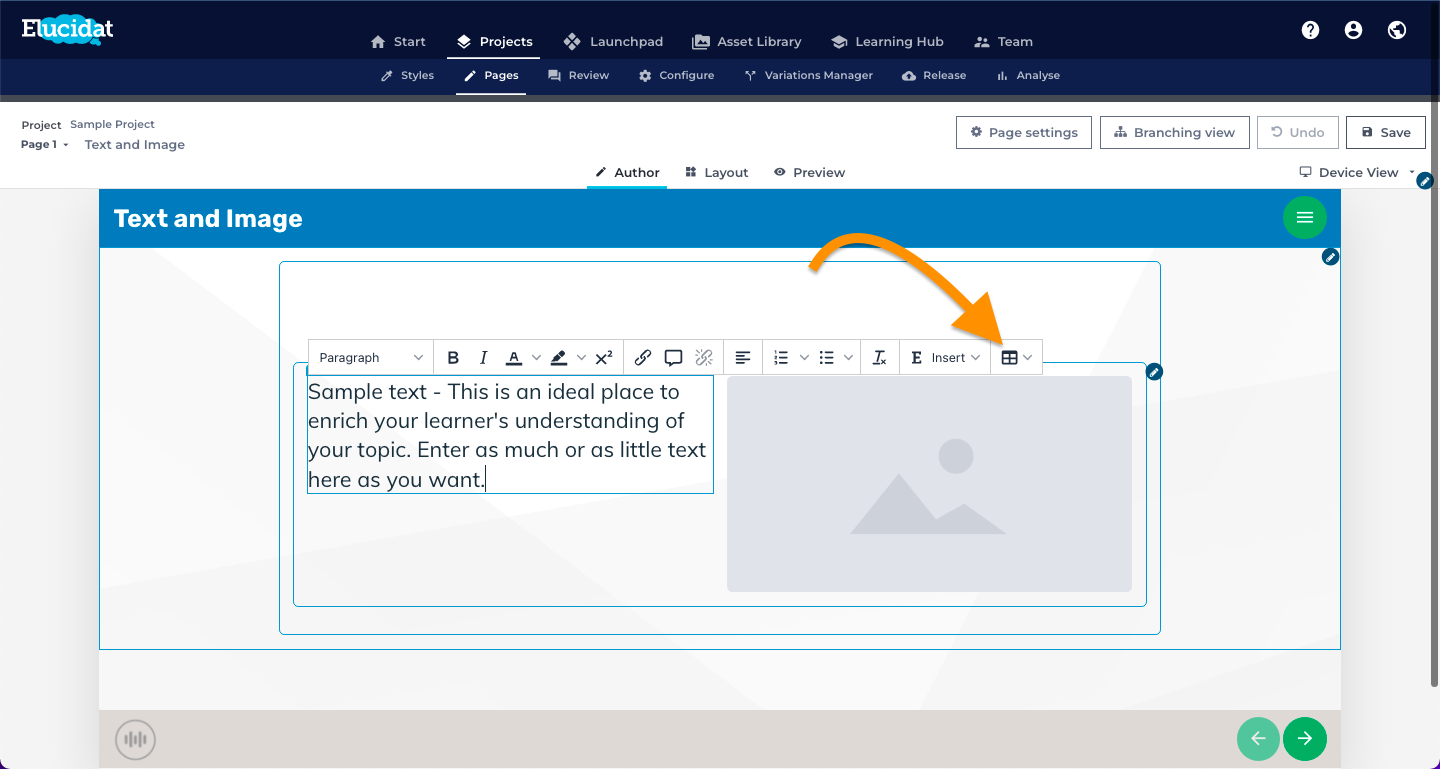Image resolution: width=1440 pixels, height=769 pixels.
Task: Open the help question mark icon
Action: [1310, 30]
